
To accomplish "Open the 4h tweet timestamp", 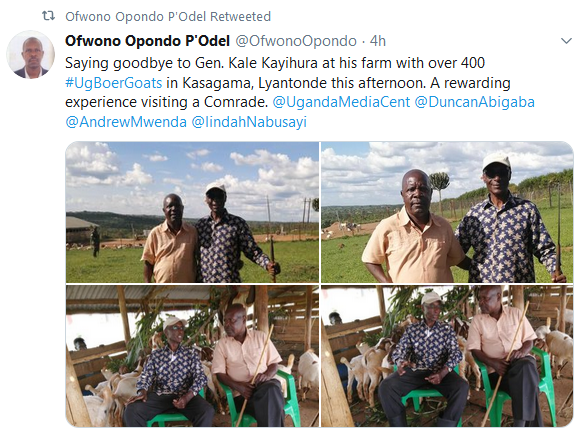I will [x=378, y=41].
